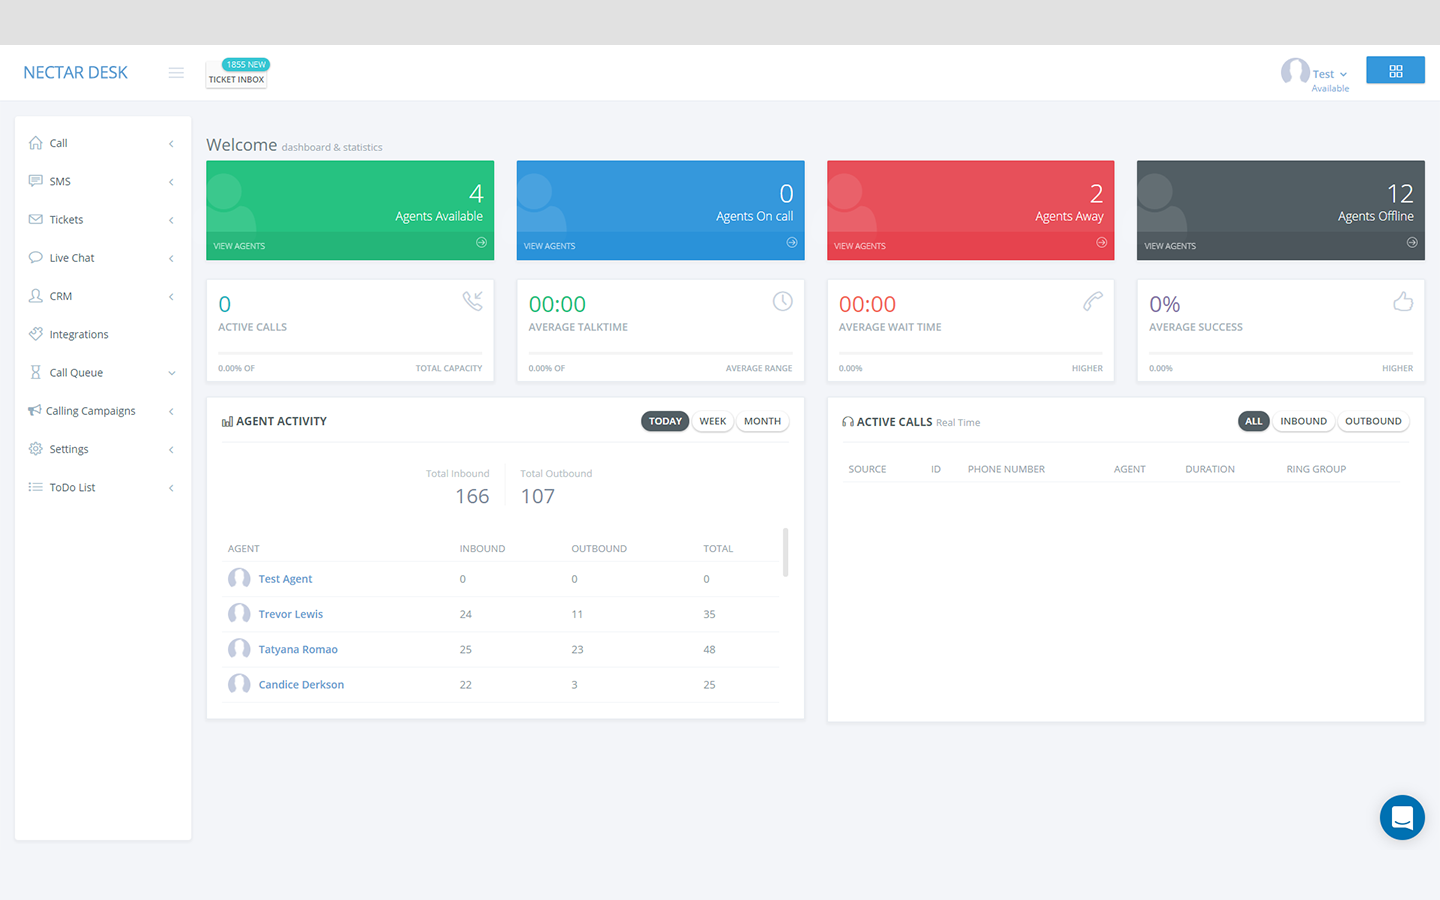Show OUTBOUND calls only

1373,421
